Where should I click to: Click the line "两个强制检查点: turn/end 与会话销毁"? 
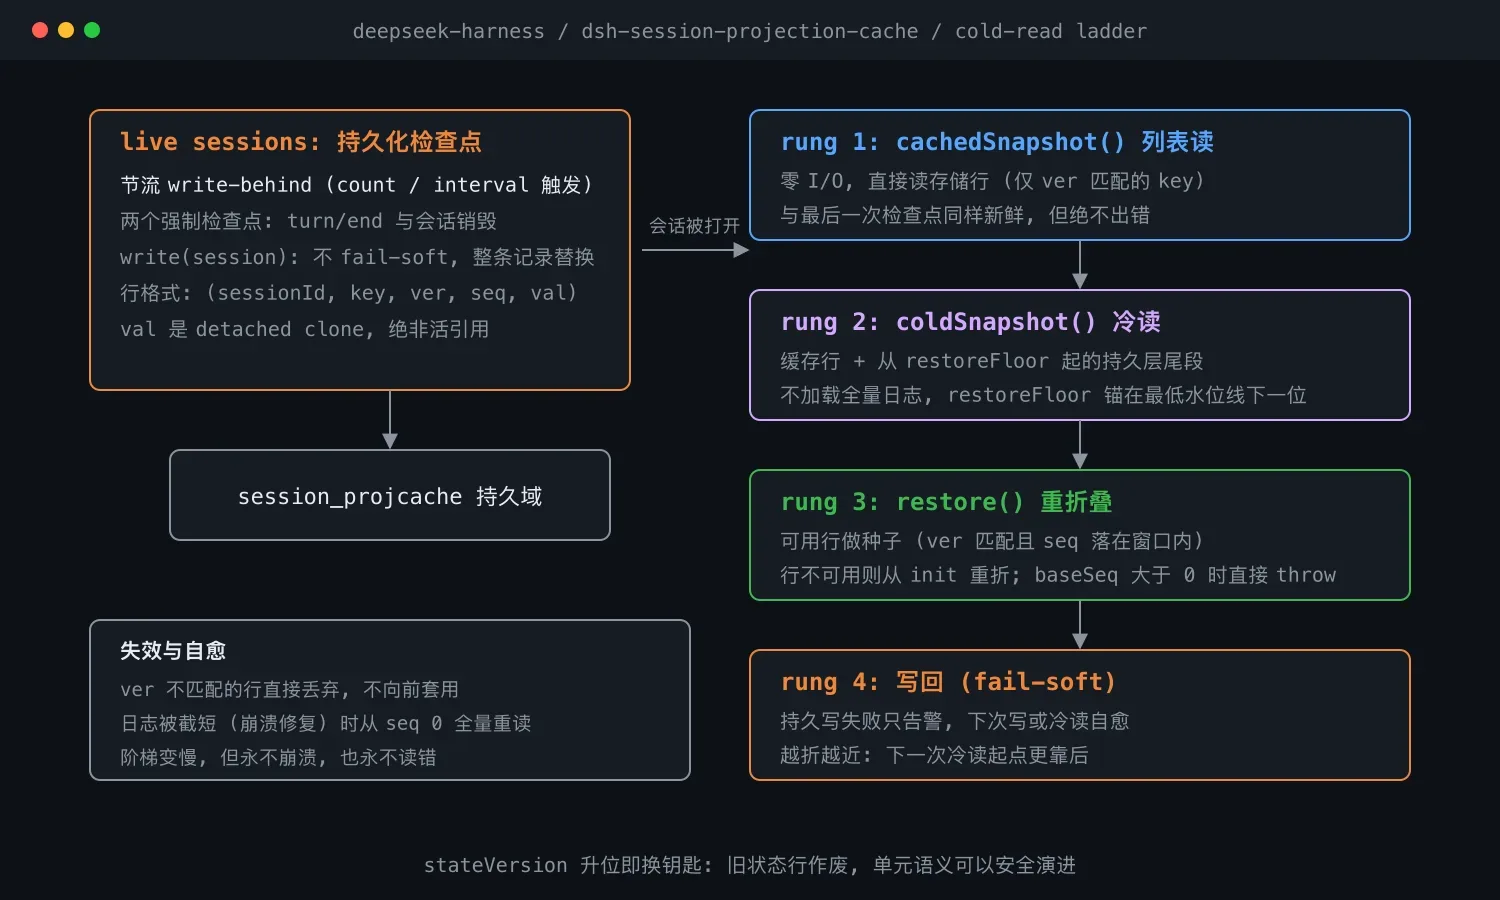coord(308,221)
